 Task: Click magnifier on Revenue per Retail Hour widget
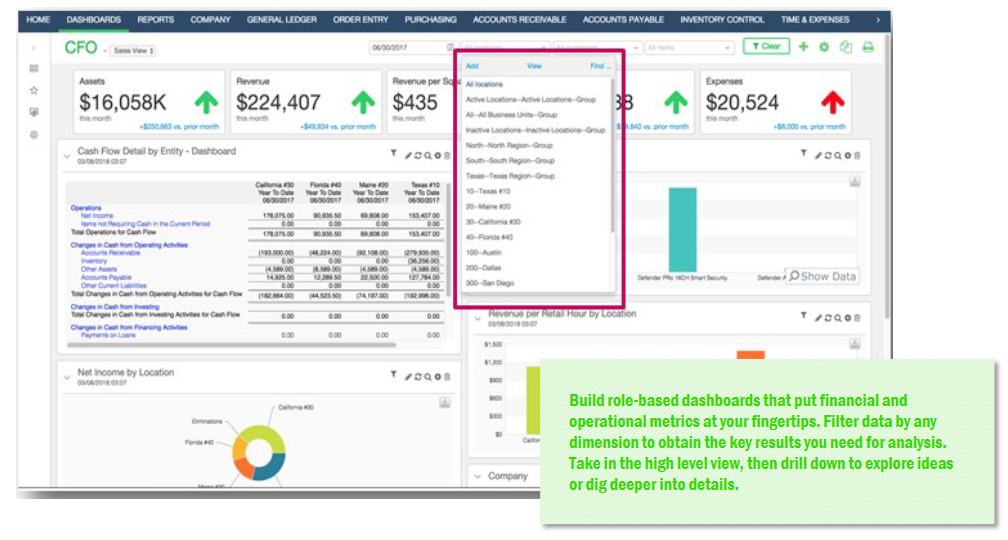coord(838,318)
